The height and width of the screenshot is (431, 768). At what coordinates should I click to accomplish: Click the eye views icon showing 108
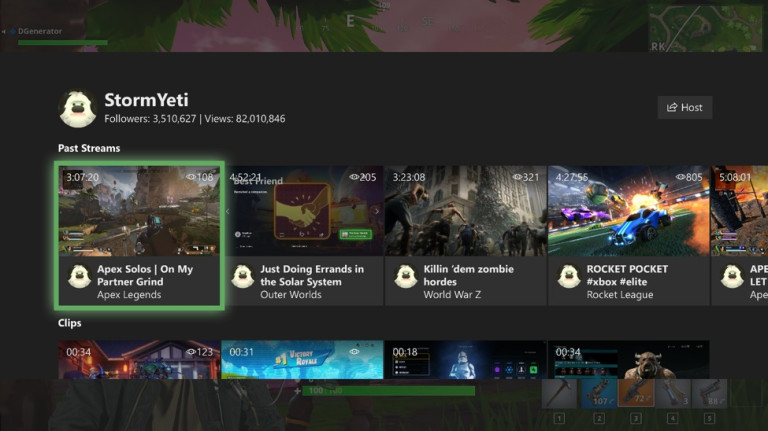pos(191,177)
